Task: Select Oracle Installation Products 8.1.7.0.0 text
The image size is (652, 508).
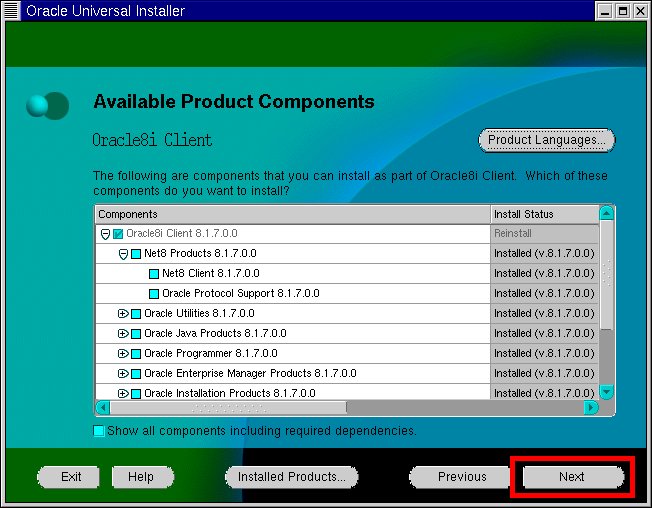Action: tap(230, 393)
